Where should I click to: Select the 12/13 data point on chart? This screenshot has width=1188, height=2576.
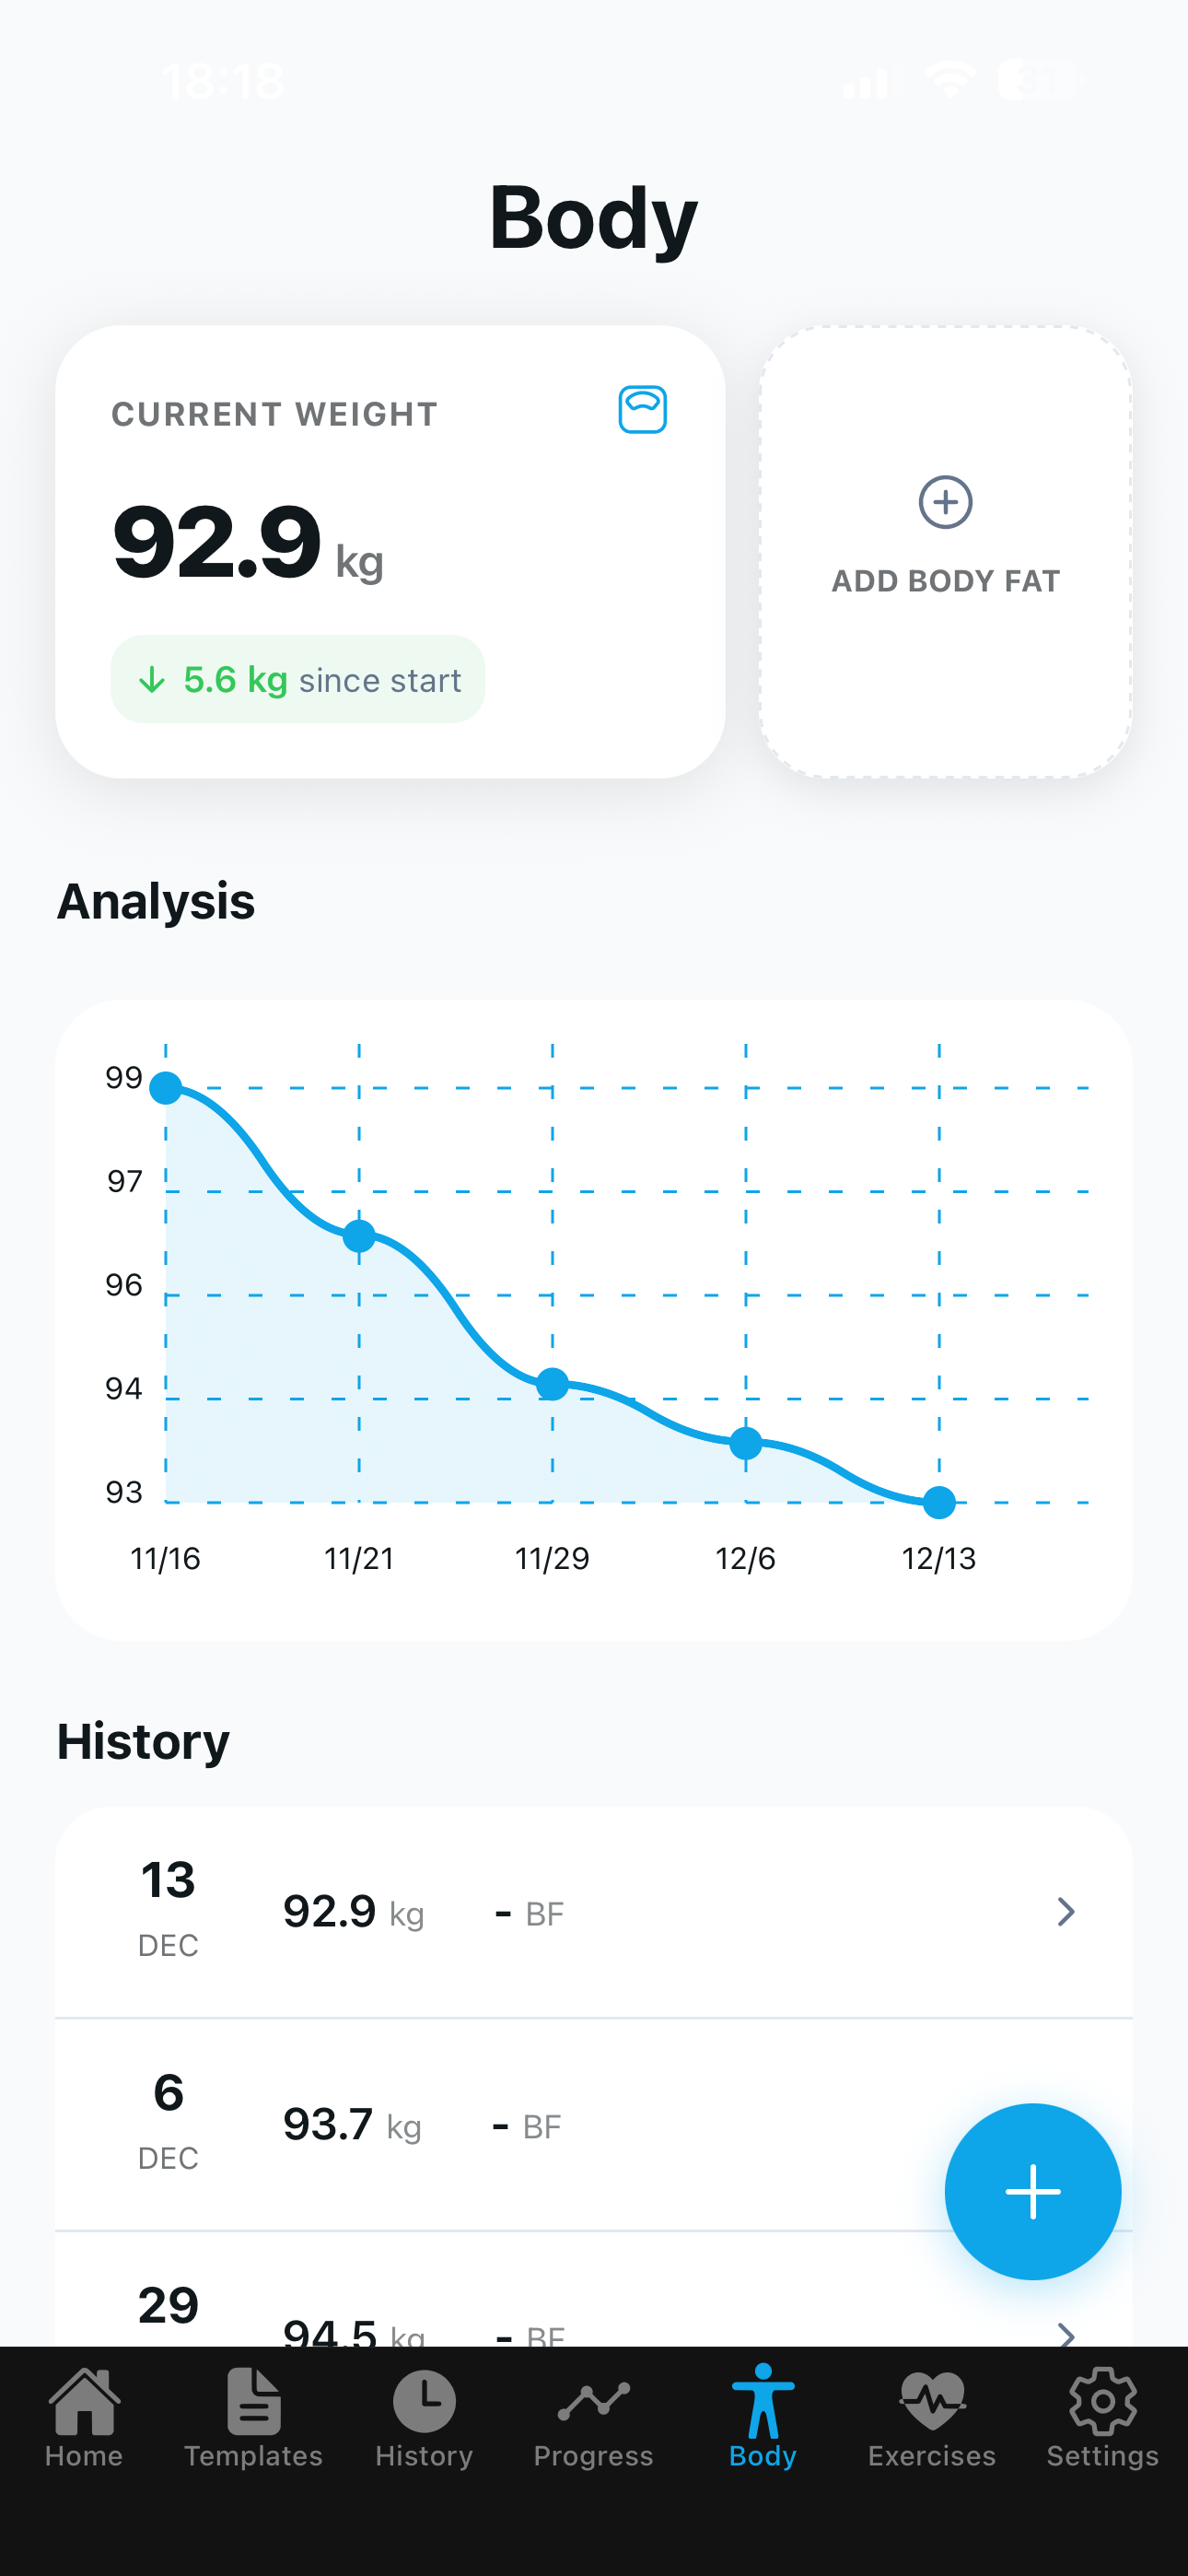pyautogui.click(x=939, y=1502)
